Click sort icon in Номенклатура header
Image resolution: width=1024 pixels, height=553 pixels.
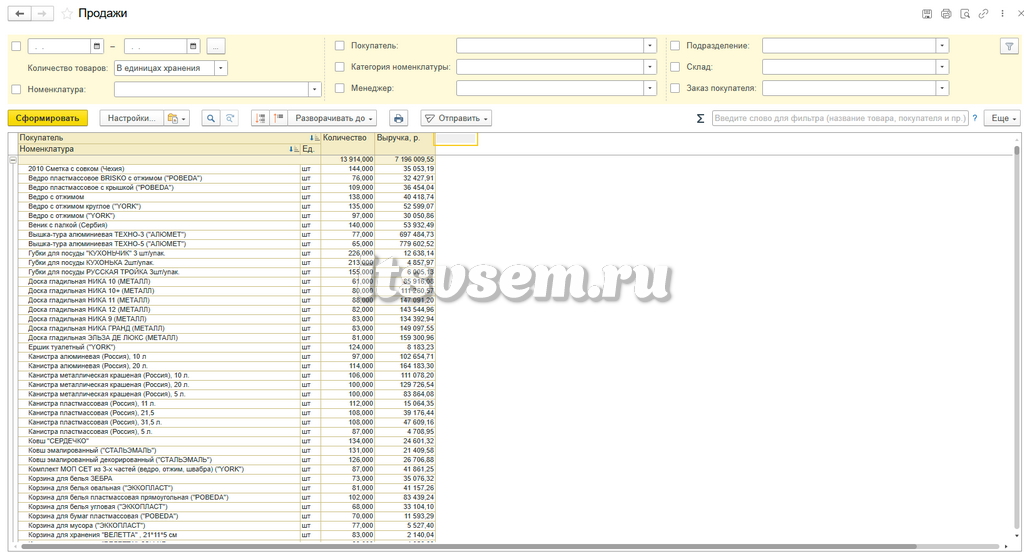(294, 149)
